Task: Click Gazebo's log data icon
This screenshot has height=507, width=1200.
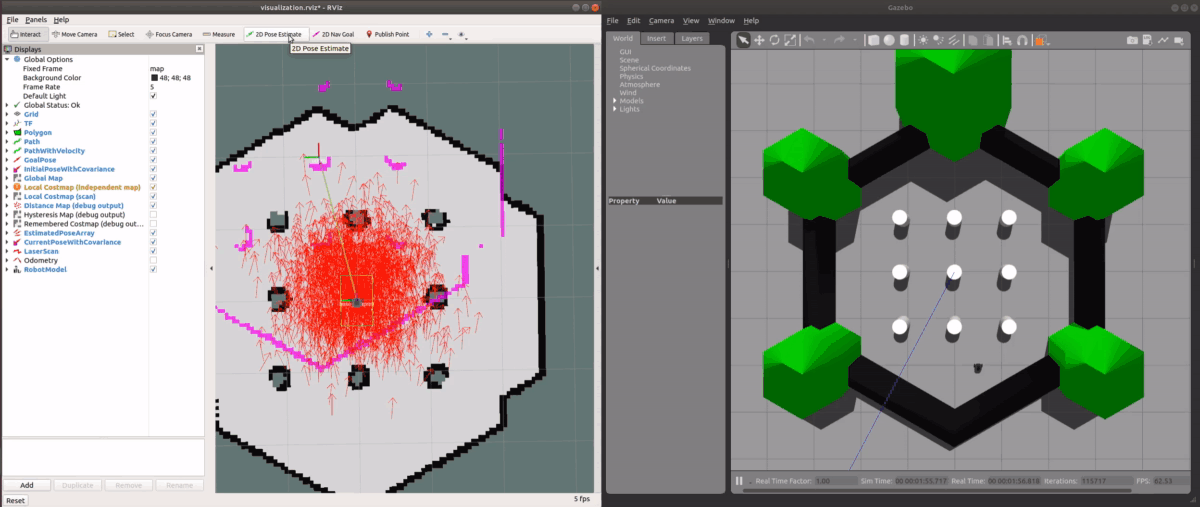Action: tap(1148, 40)
